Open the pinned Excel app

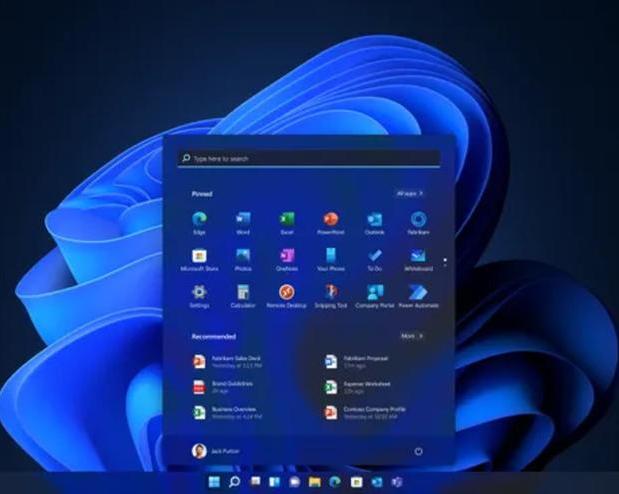[287, 223]
